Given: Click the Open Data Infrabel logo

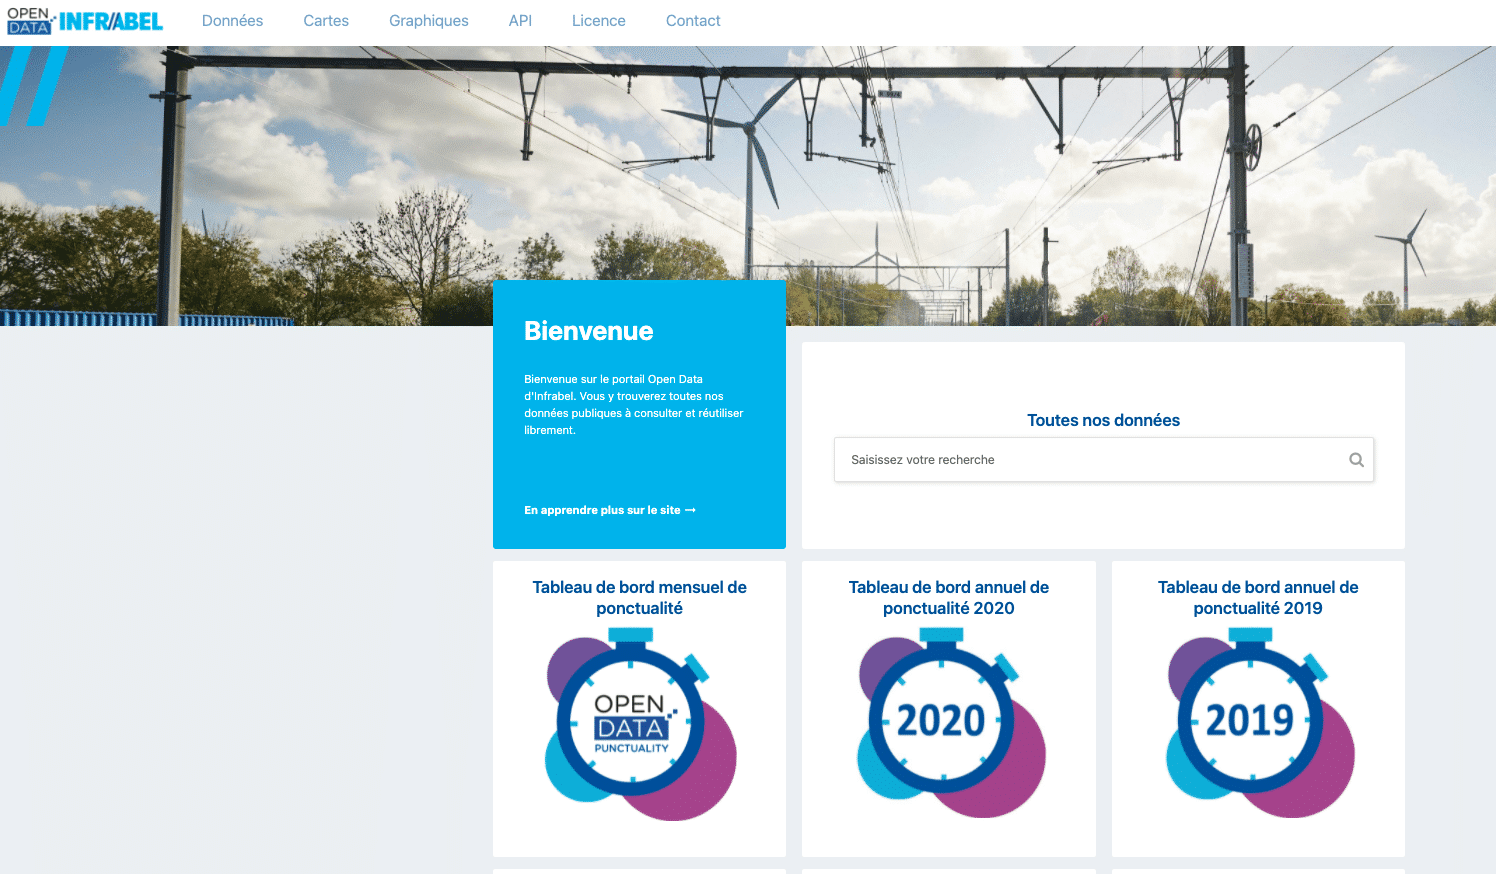Looking at the screenshot, I should (x=85, y=21).
